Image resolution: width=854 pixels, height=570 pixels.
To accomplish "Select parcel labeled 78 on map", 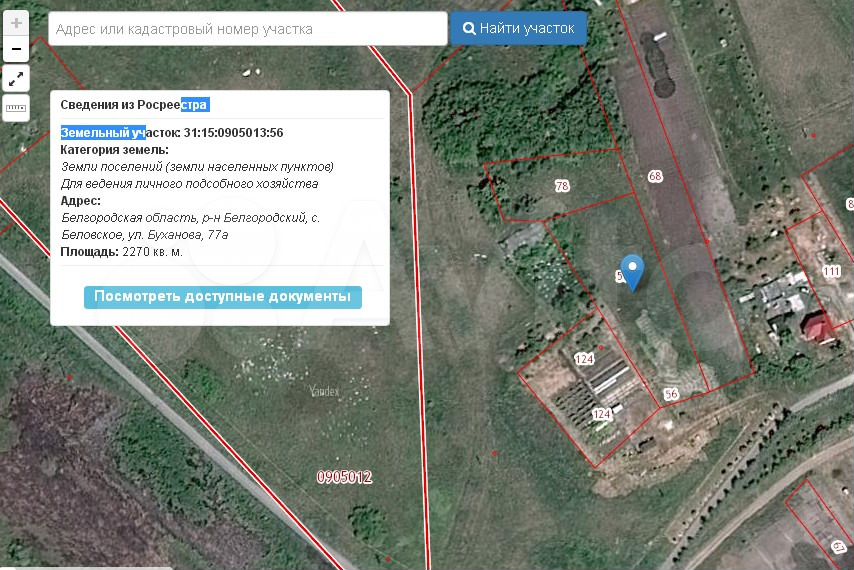I will point(562,186).
